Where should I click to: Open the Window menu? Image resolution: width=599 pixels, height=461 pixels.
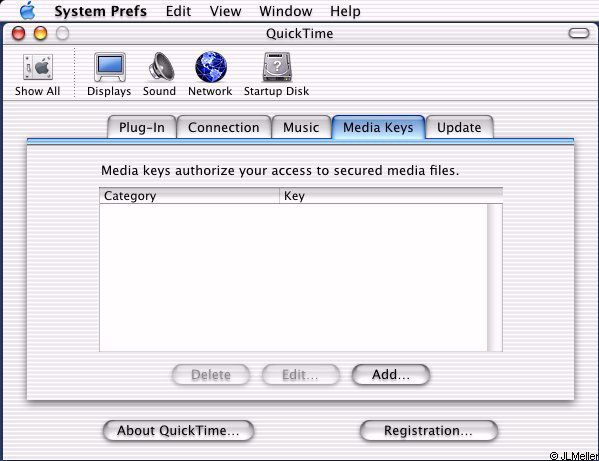point(286,11)
